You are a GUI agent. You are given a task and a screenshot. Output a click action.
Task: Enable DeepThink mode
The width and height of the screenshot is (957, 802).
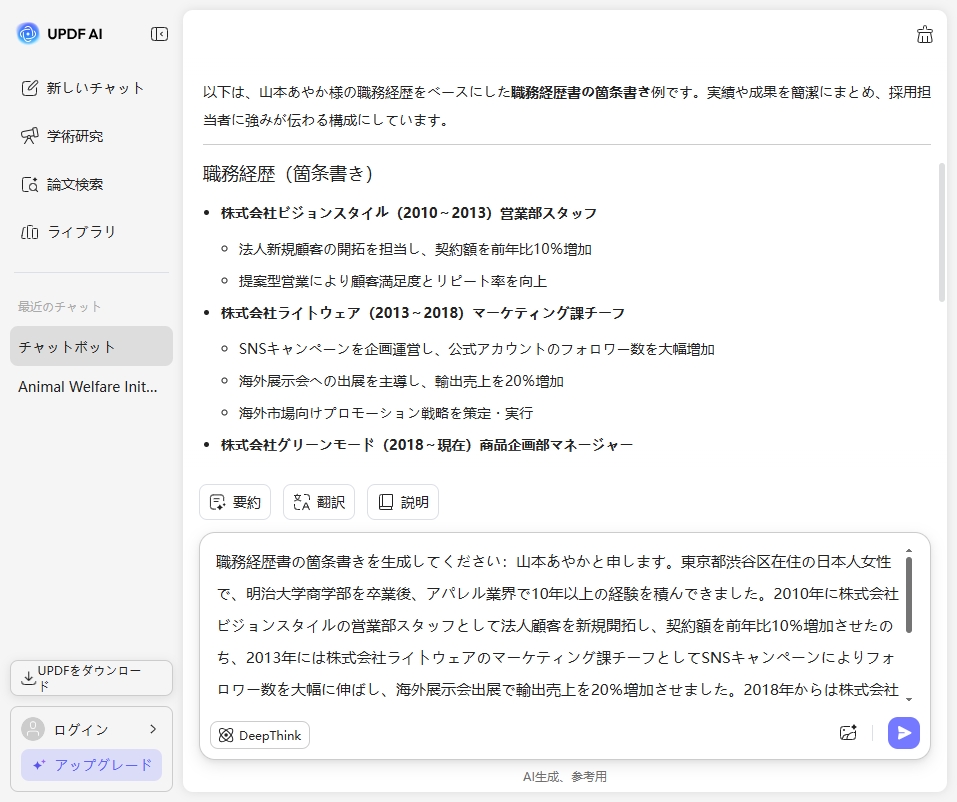click(259, 735)
